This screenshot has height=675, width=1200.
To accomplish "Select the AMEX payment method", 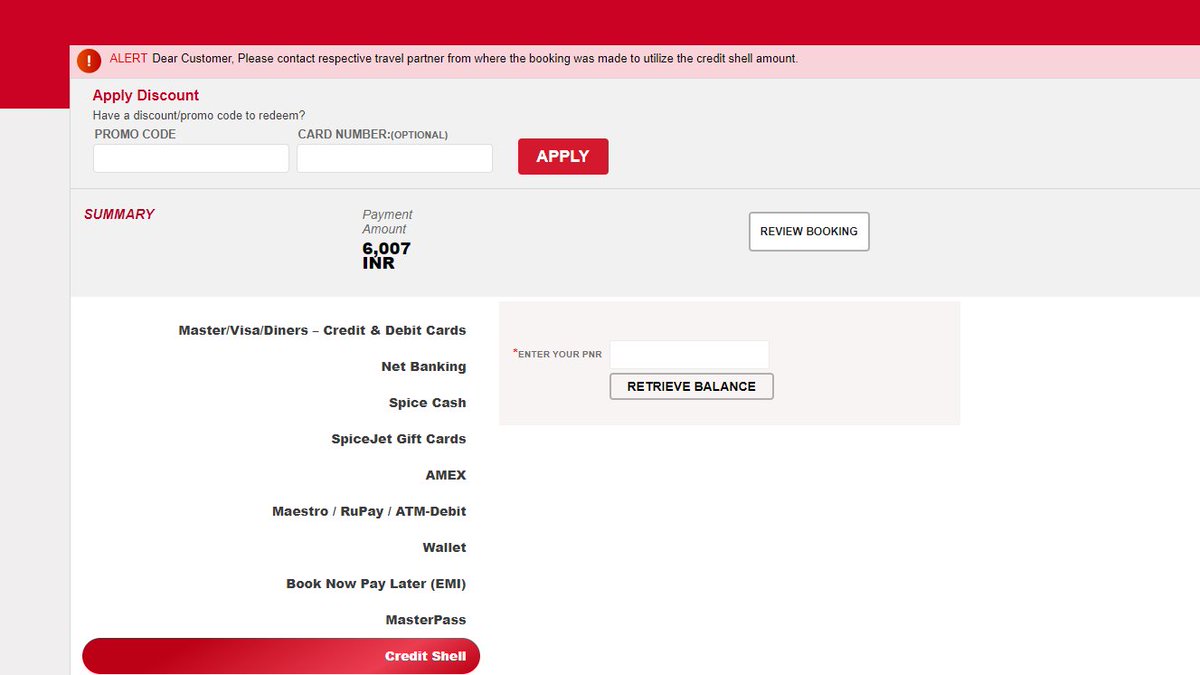I will [446, 475].
